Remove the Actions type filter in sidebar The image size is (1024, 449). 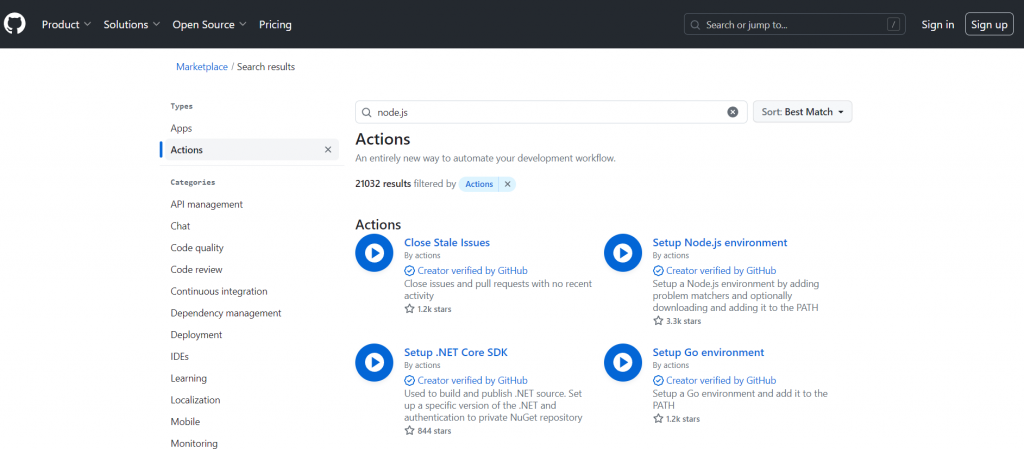tap(328, 149)
